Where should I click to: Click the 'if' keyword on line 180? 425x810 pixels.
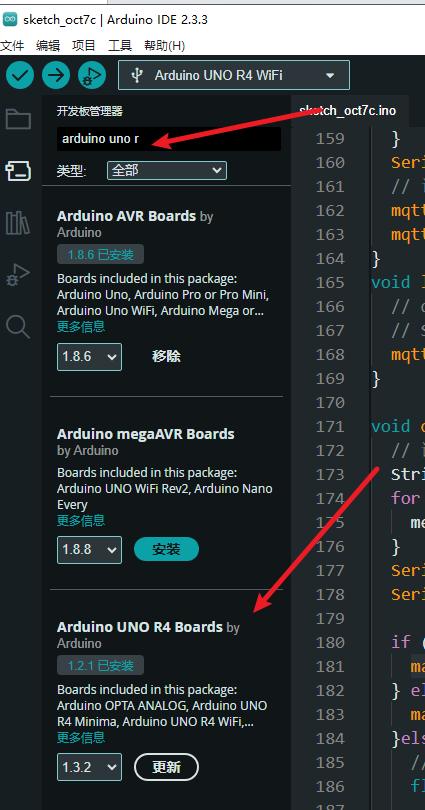(401, 643)
